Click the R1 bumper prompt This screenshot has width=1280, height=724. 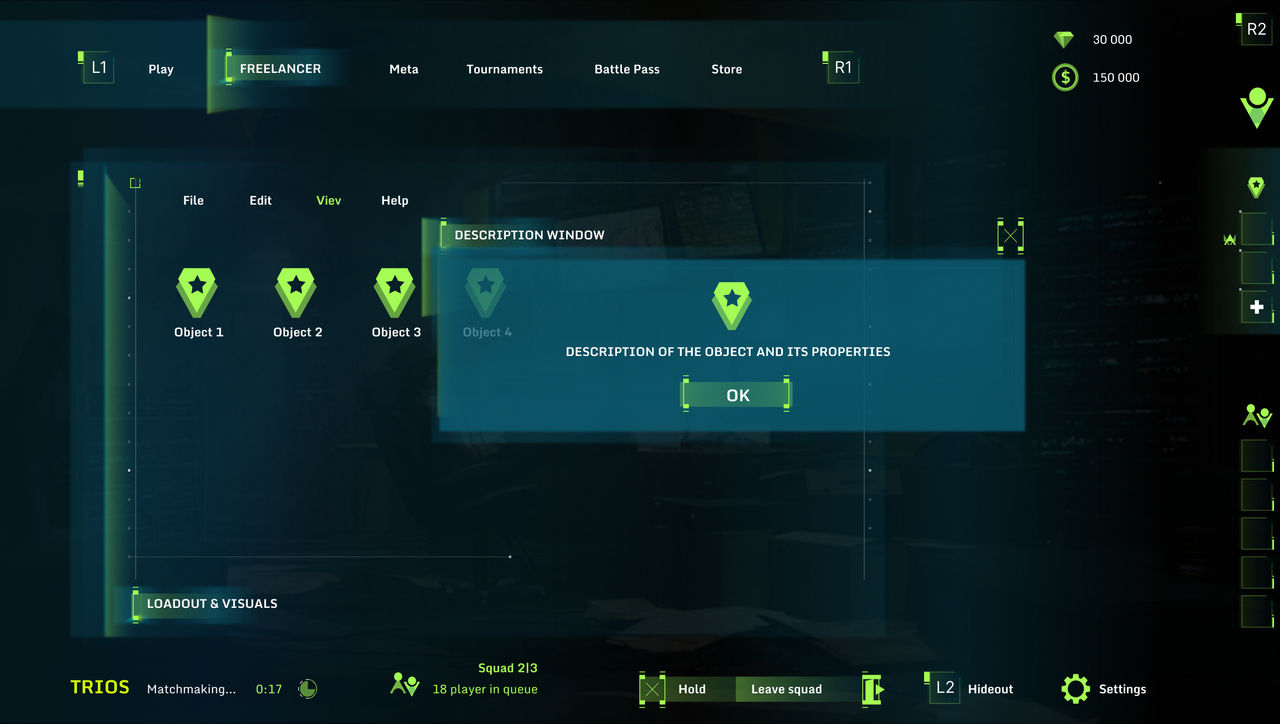click(x=843, y=68)
